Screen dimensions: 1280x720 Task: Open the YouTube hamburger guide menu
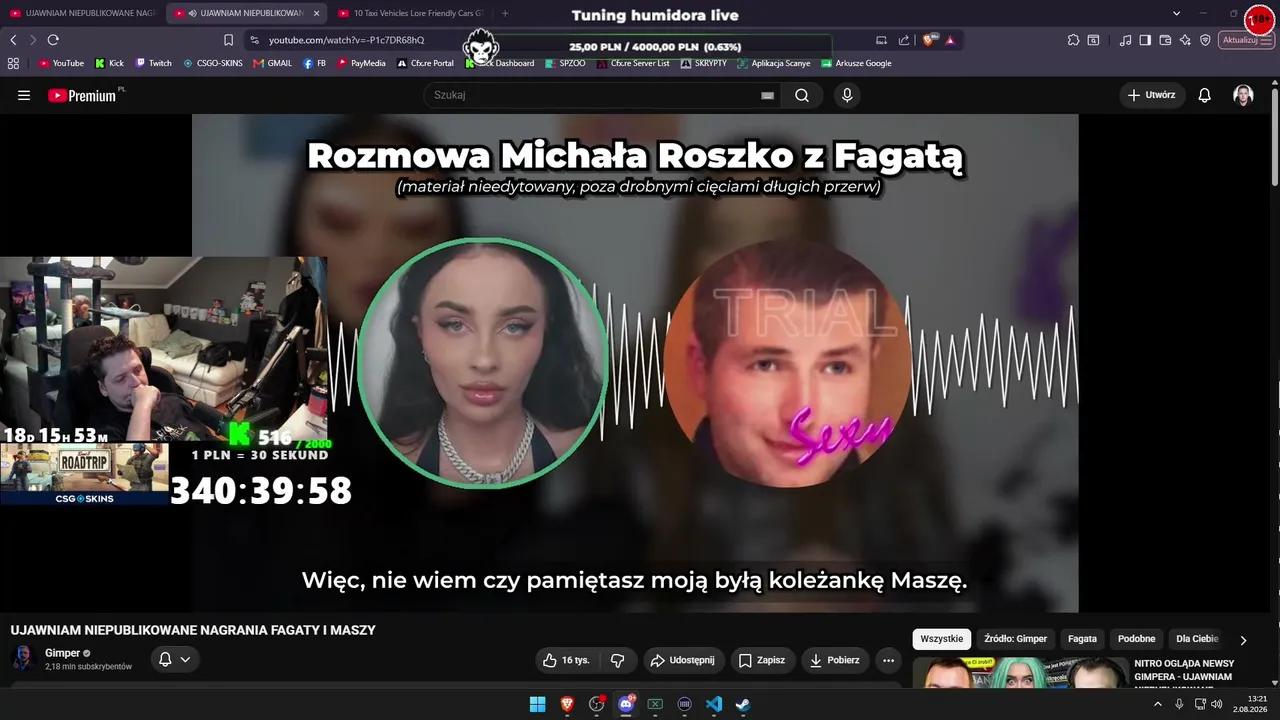24,95
